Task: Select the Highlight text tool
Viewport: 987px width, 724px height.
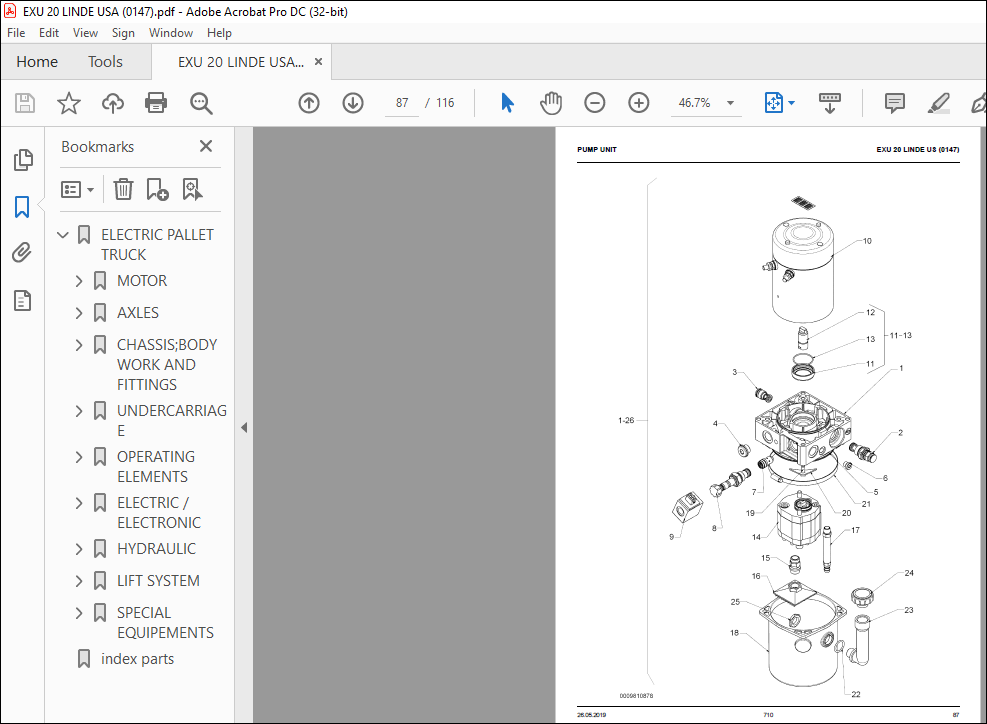Action: pos(939,103)
